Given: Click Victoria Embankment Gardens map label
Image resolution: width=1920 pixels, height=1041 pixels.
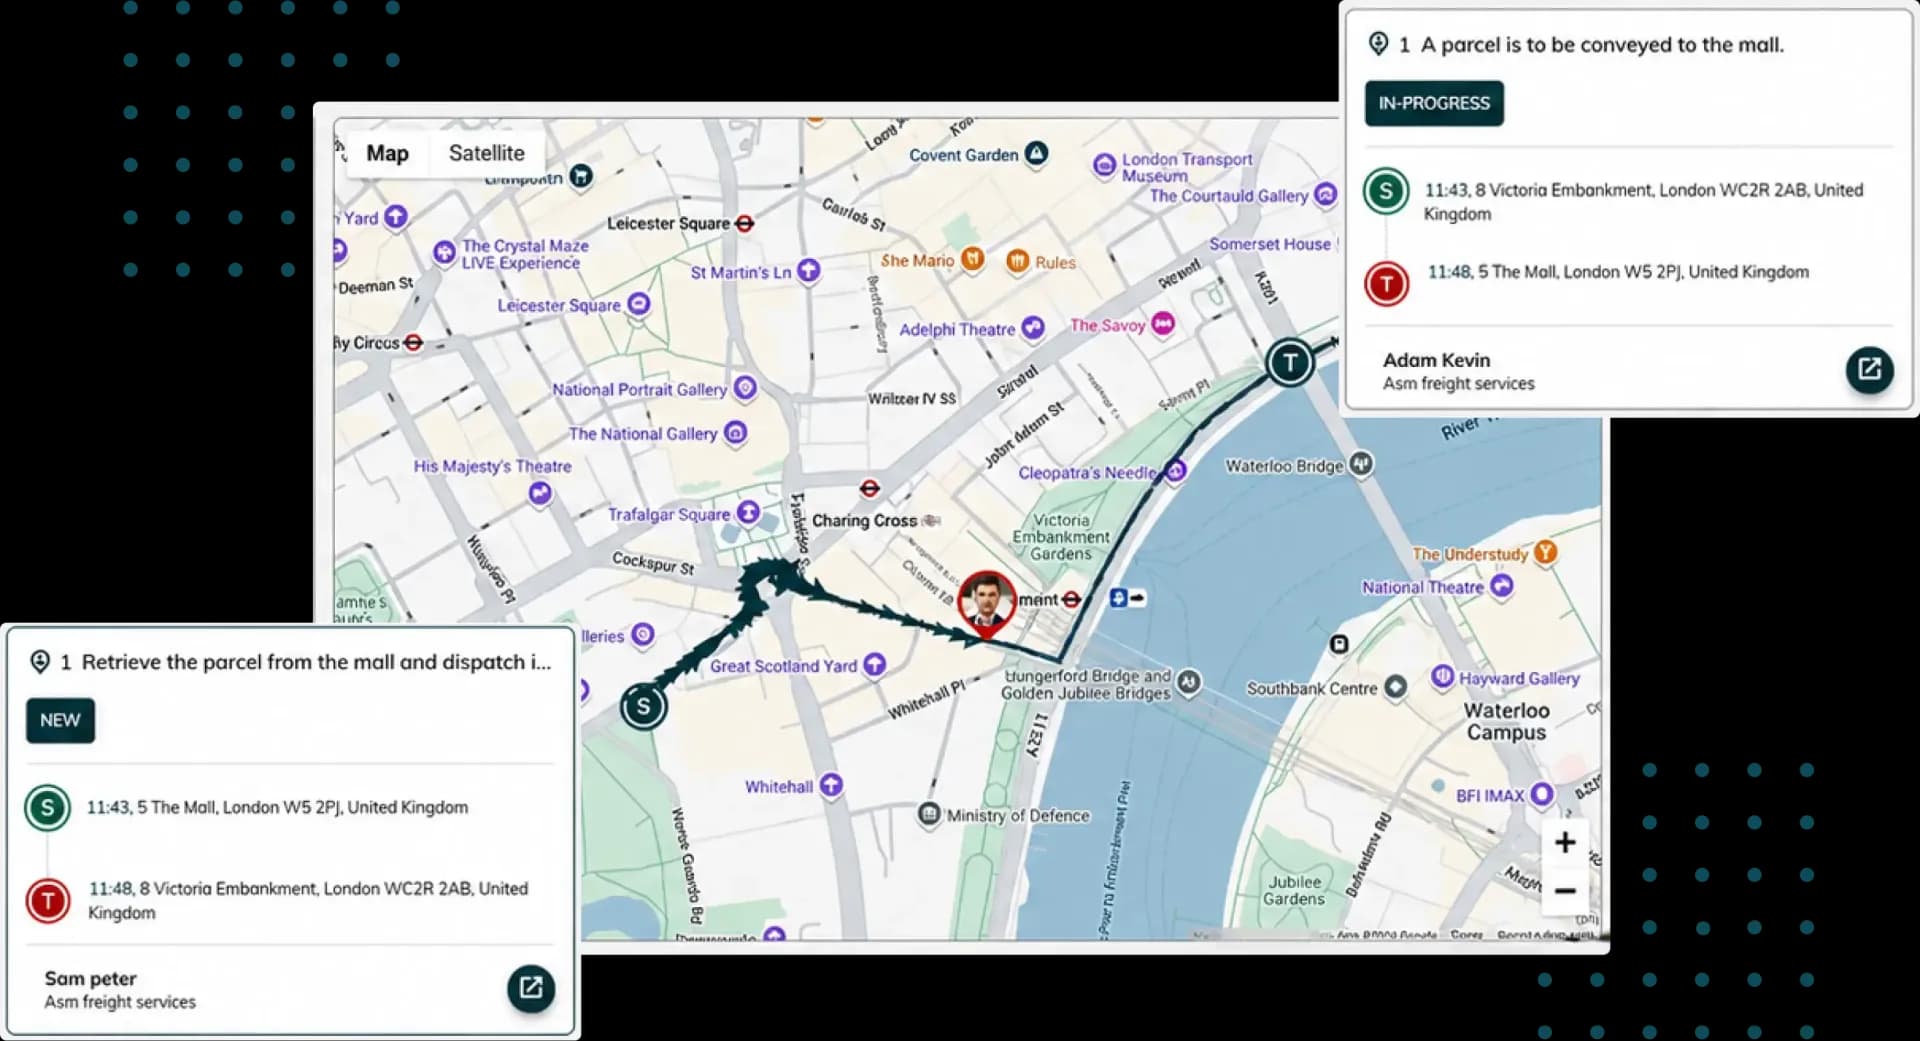Looking at the screenshot, I should pyautogui.click(x=1061, y=537).
